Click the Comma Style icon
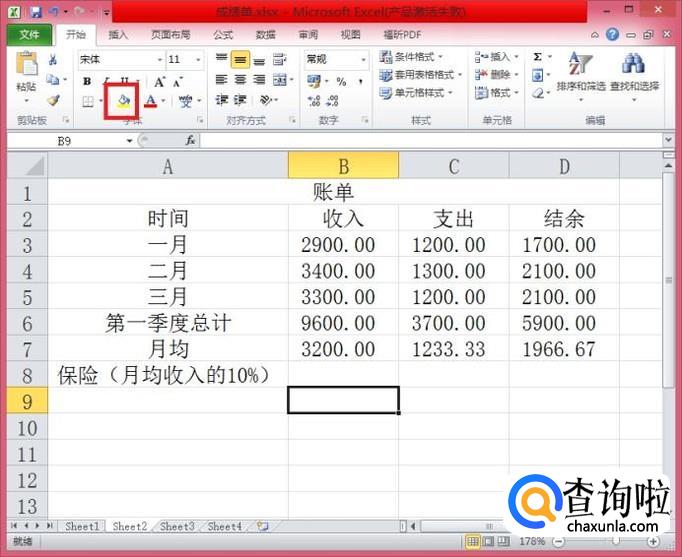Image resolution: width=682 pixels, height=557 pixels. [361, 81]
